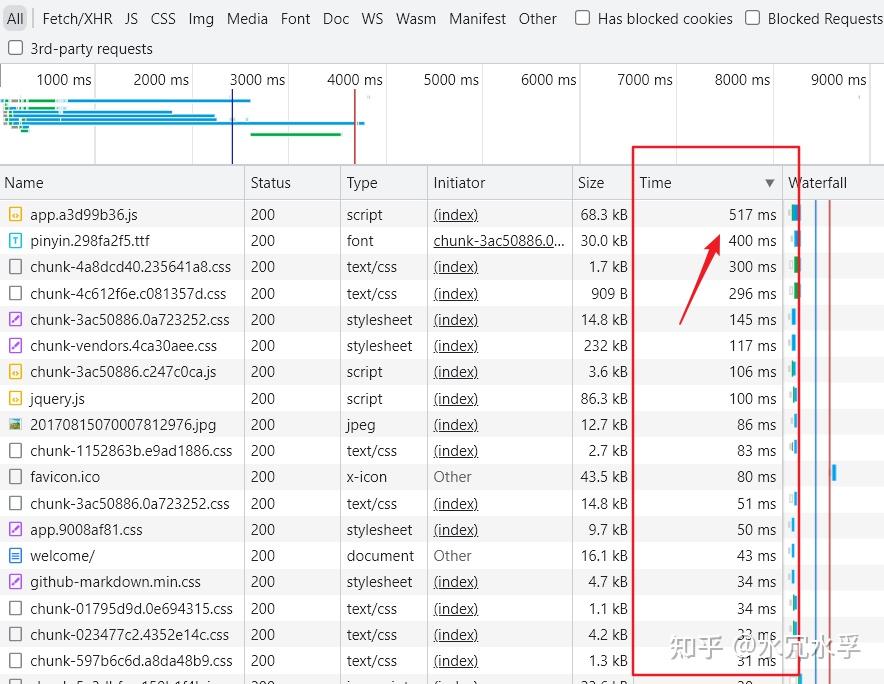Image resolution: width=884 pixels, height=684 pixels.
Task: Click stylesheet icon of github-markdown.min.css
Action: click(16, 581)
